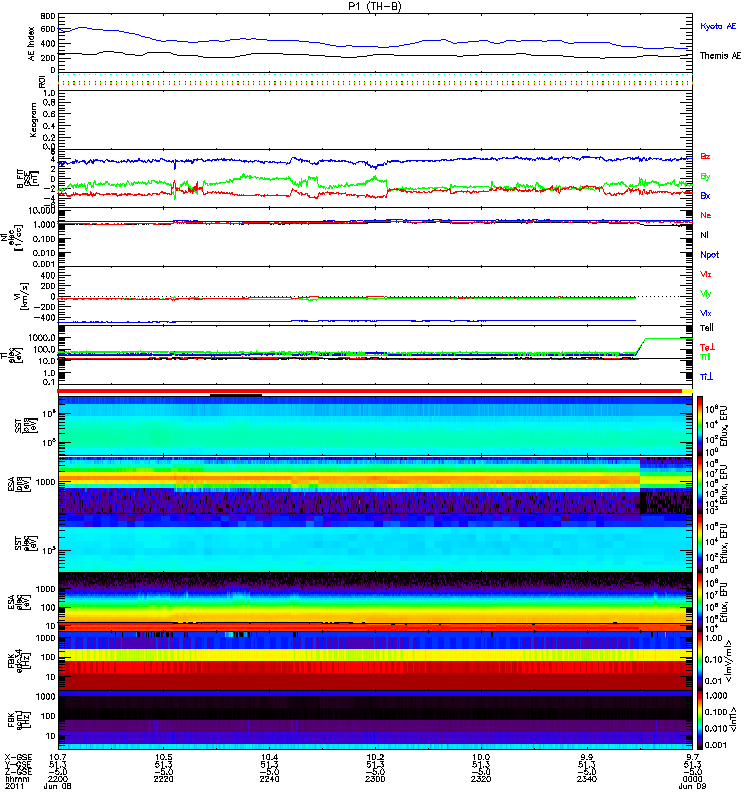Screen dimensions: 750x800
Task: Click the Keogram panel axis label
Action: [x=33, y=120]
